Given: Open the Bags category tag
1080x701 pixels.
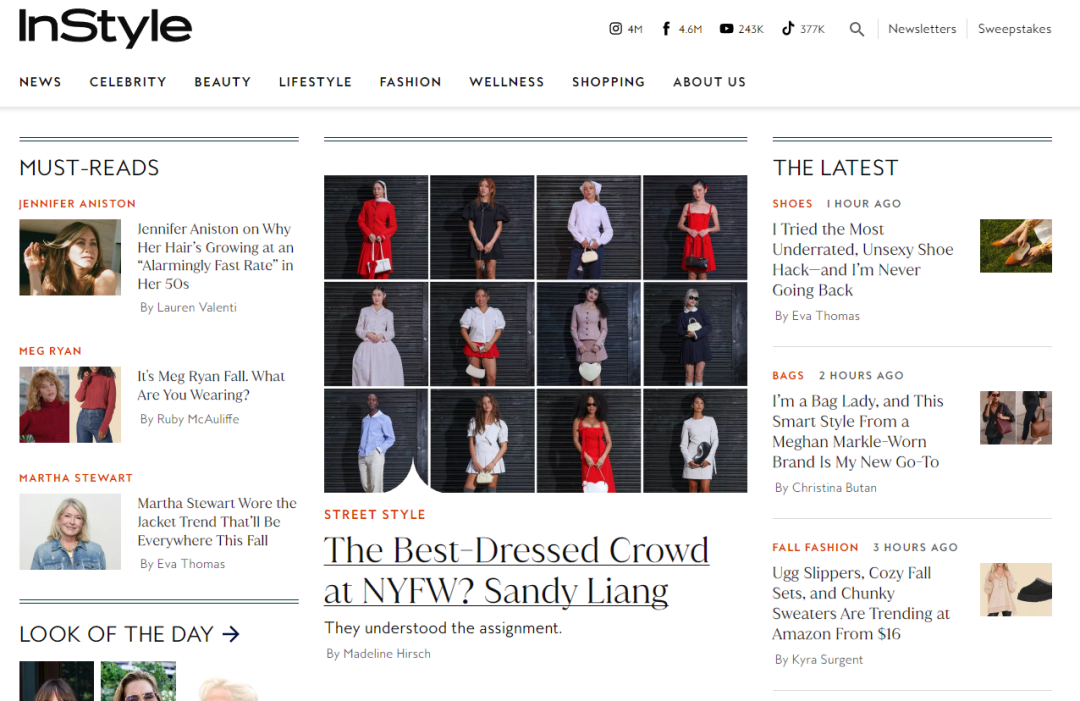Looking at the screenshot, I should pyautogui.click(x=788, y=375).
